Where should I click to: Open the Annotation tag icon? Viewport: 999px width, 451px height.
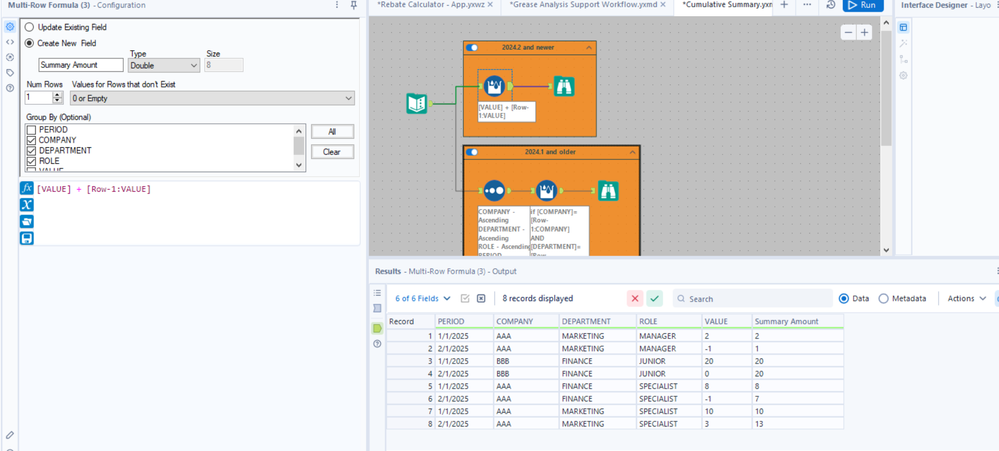click(x=10, y=73)
